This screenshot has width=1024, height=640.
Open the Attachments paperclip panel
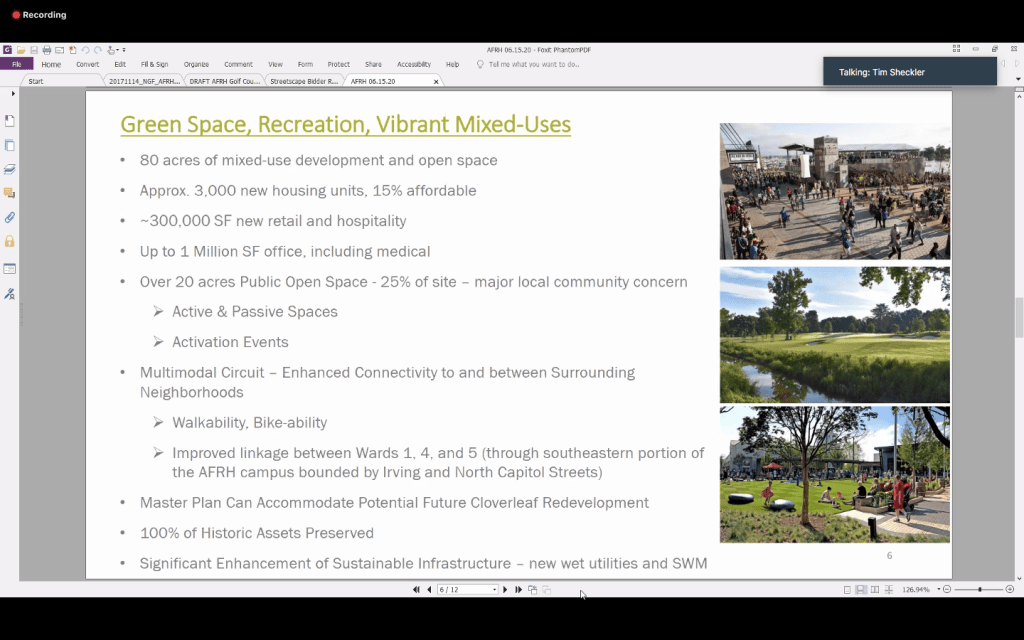coord(10,217)
